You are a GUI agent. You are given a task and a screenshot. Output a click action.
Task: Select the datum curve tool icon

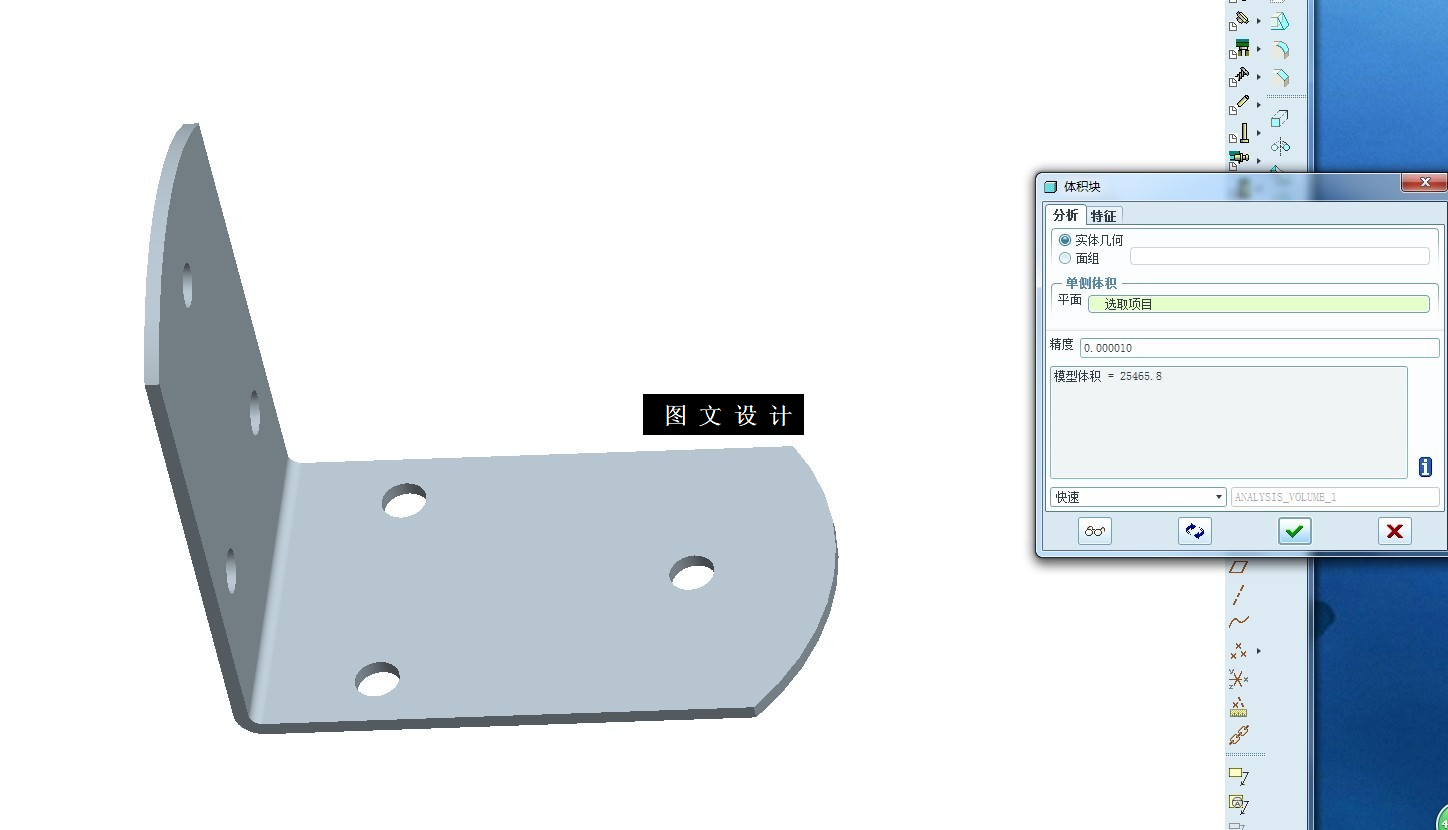(1239, 622)
